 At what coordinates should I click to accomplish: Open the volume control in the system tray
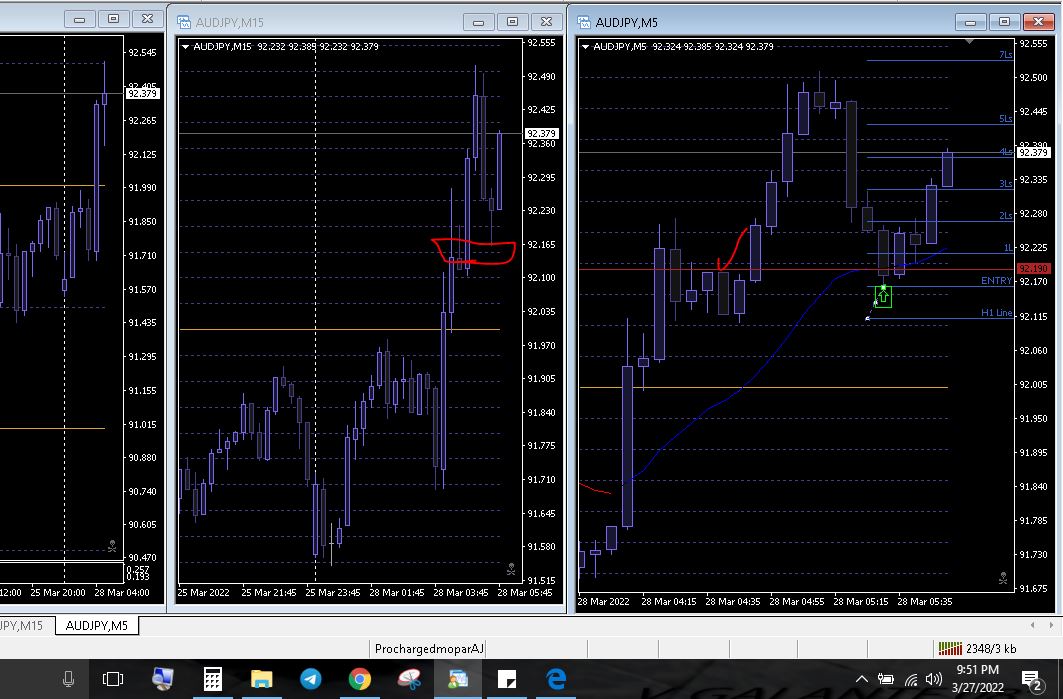pyautogui.click(x=934, y=679)
